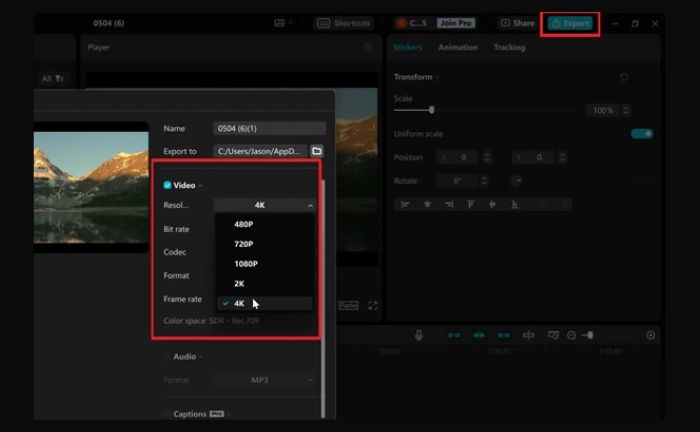Click the microphone record icon in timeline

click(418, 335)
